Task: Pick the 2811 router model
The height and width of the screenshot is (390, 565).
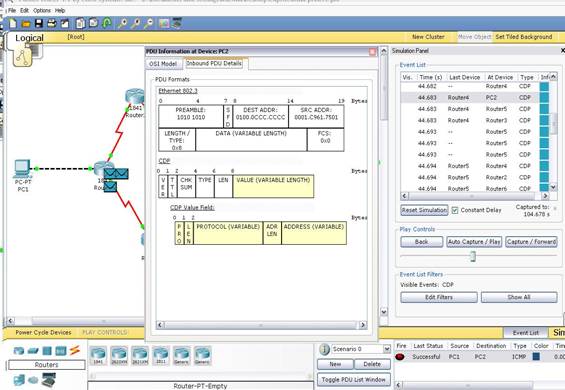Action: (x=161, y=355)
